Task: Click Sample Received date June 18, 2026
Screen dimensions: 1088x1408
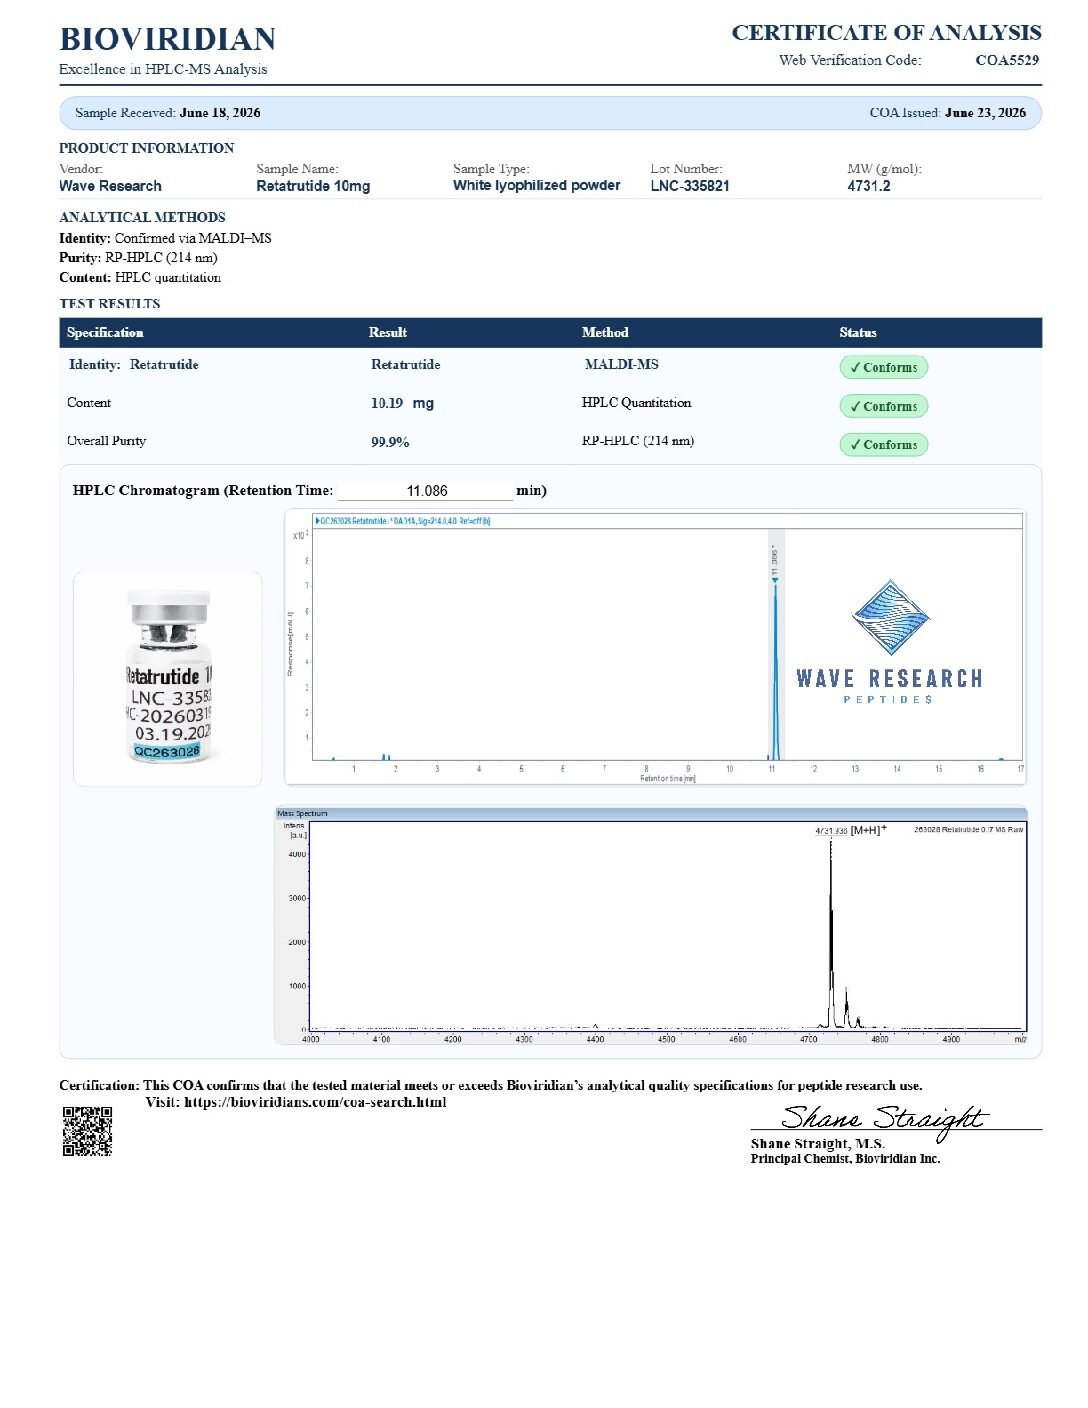Action: (x=220, y=113)
